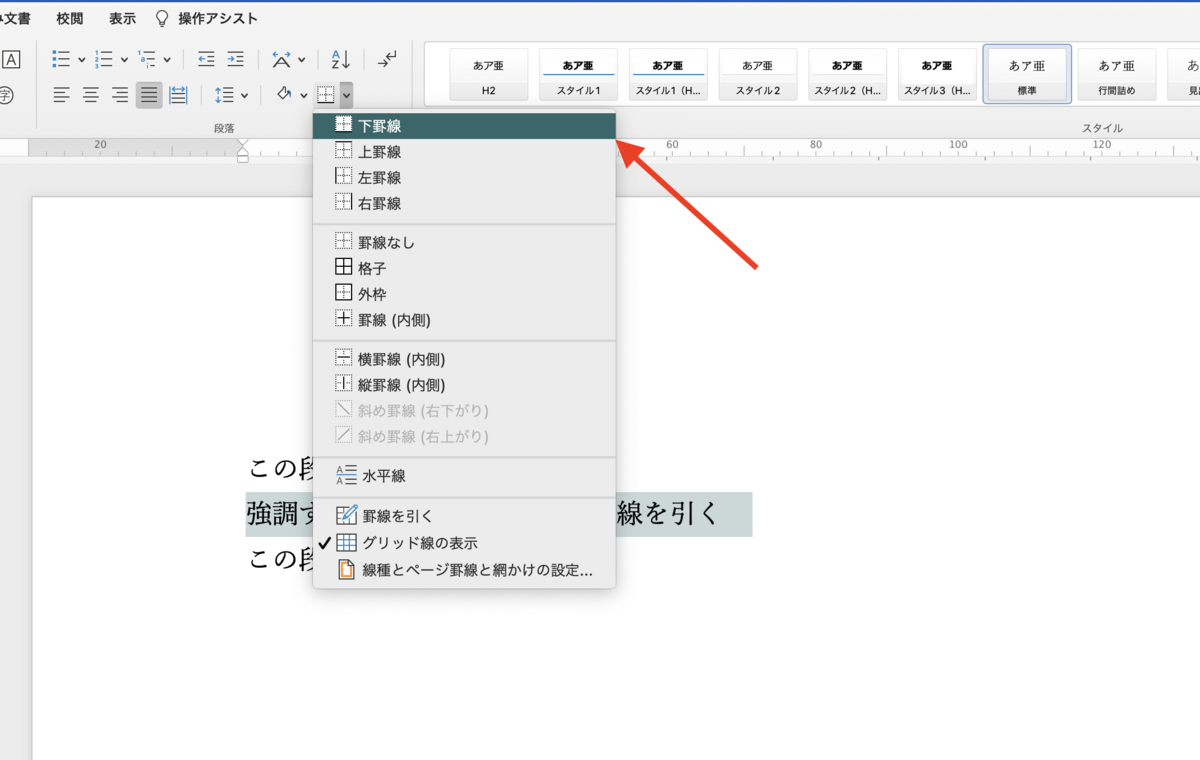This screenshot has width=1200, height=760.
Task: Apply center alignment
Action: click(x=90, y=95)
